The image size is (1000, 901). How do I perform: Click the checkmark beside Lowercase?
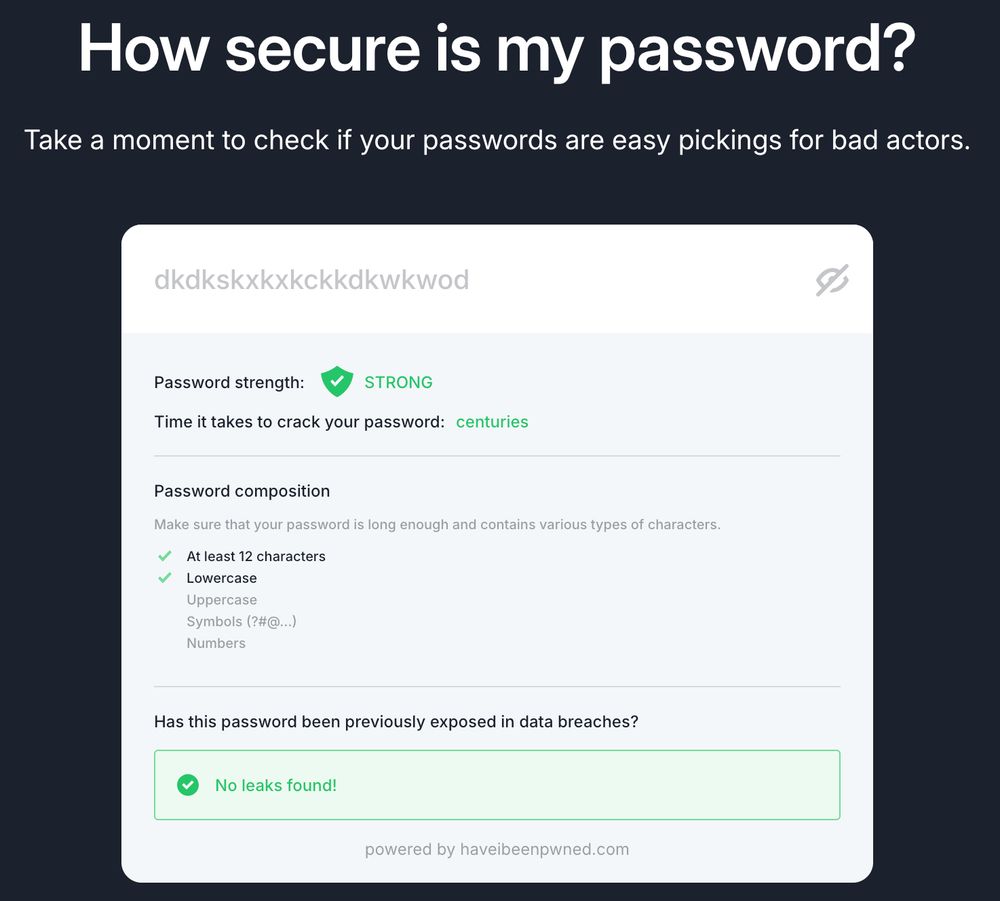click(165, 578)
